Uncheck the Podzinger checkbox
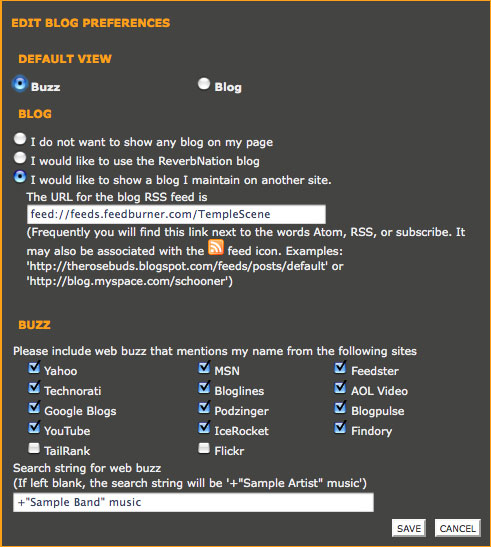The height and width of the screenshot is (547, 491). pyautogui.click(x=204, y=407)
